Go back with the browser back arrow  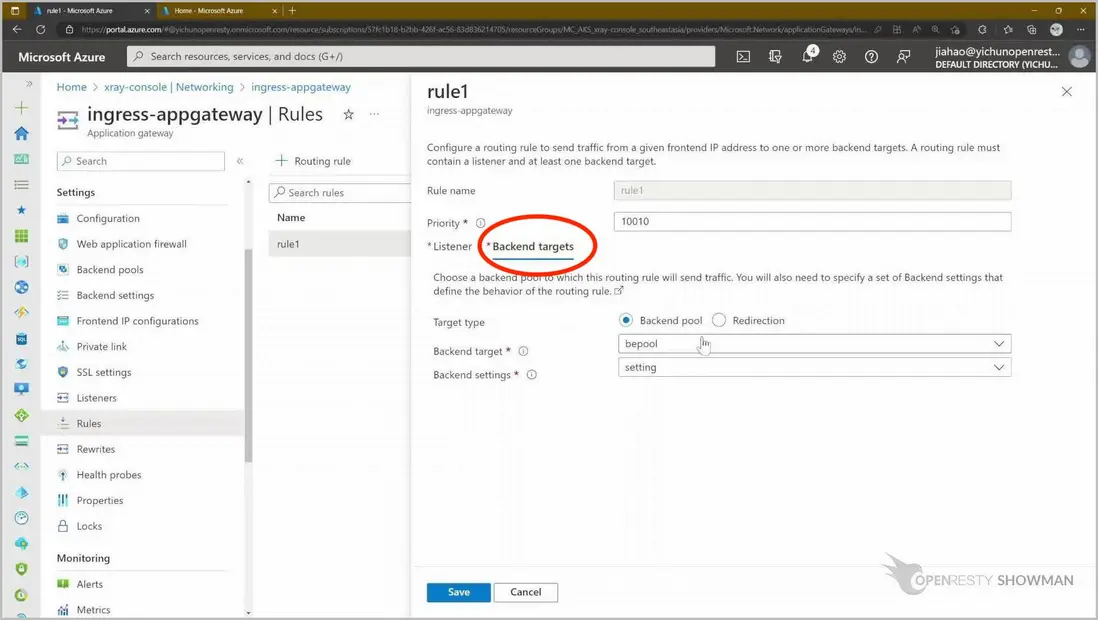click(18, 29)
